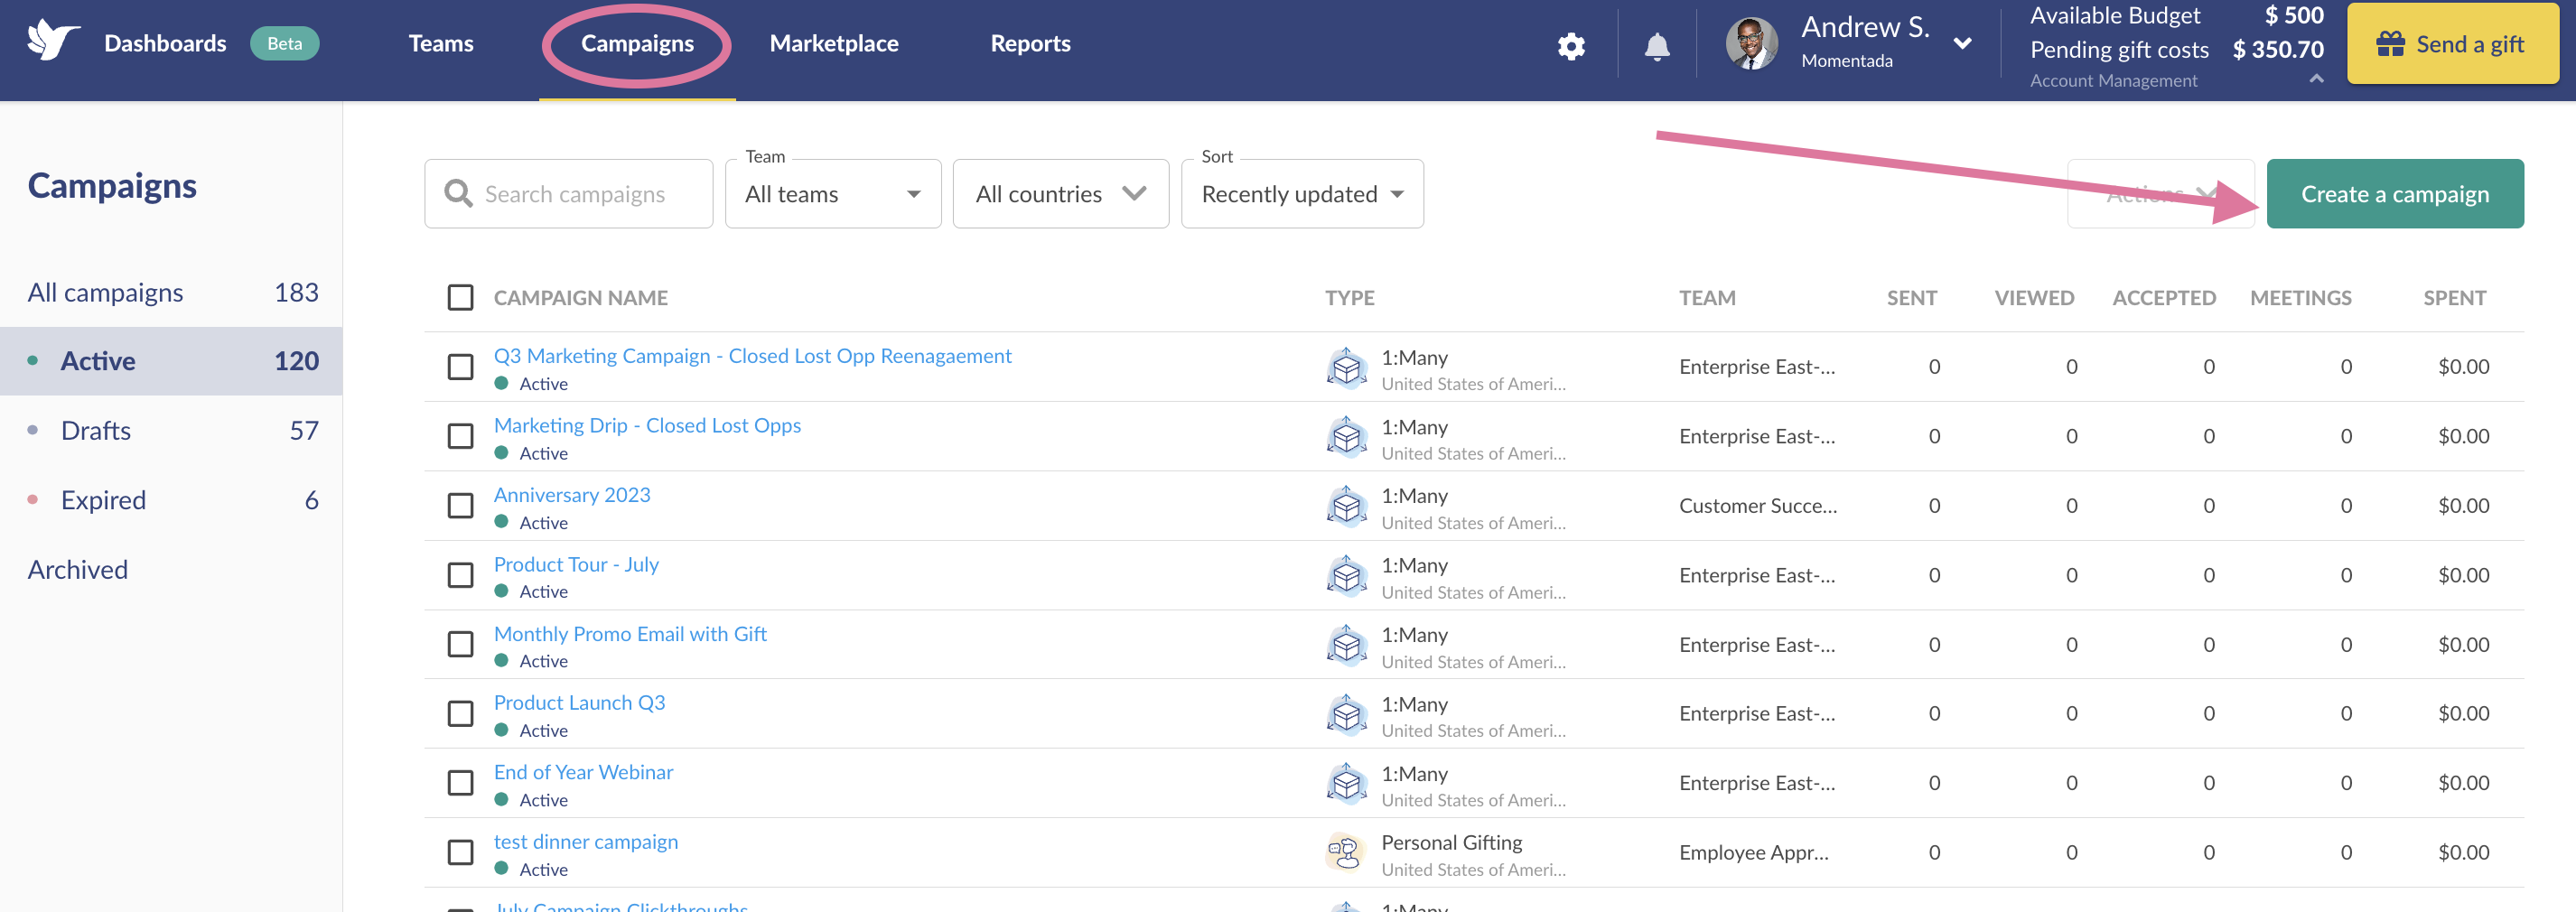Click CAMPAIGN NAME column header
Viewport: 2576px width, 912px height.
tap(580, 298)
